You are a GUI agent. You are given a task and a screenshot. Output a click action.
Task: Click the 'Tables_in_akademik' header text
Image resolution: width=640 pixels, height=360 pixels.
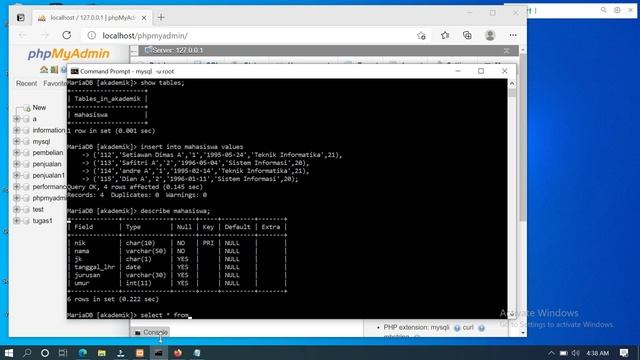[x=107, y=99]
